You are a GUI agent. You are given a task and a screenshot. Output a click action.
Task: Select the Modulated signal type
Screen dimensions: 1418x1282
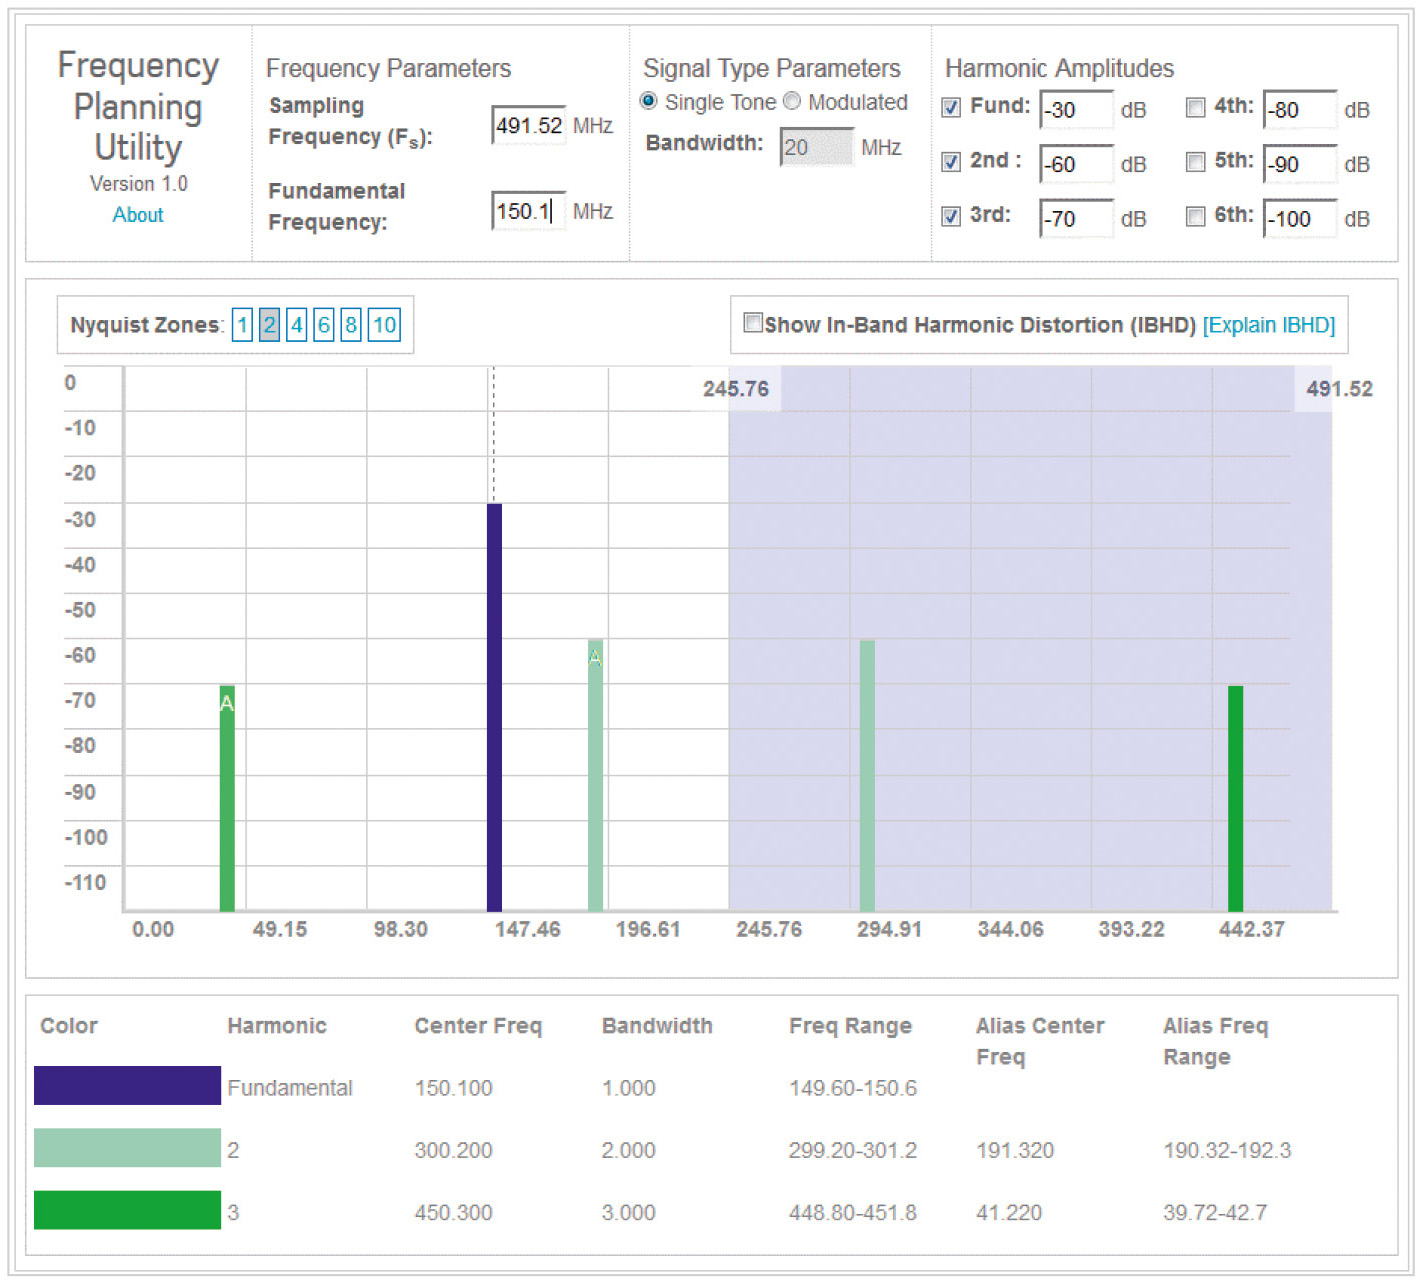point(793,102)
